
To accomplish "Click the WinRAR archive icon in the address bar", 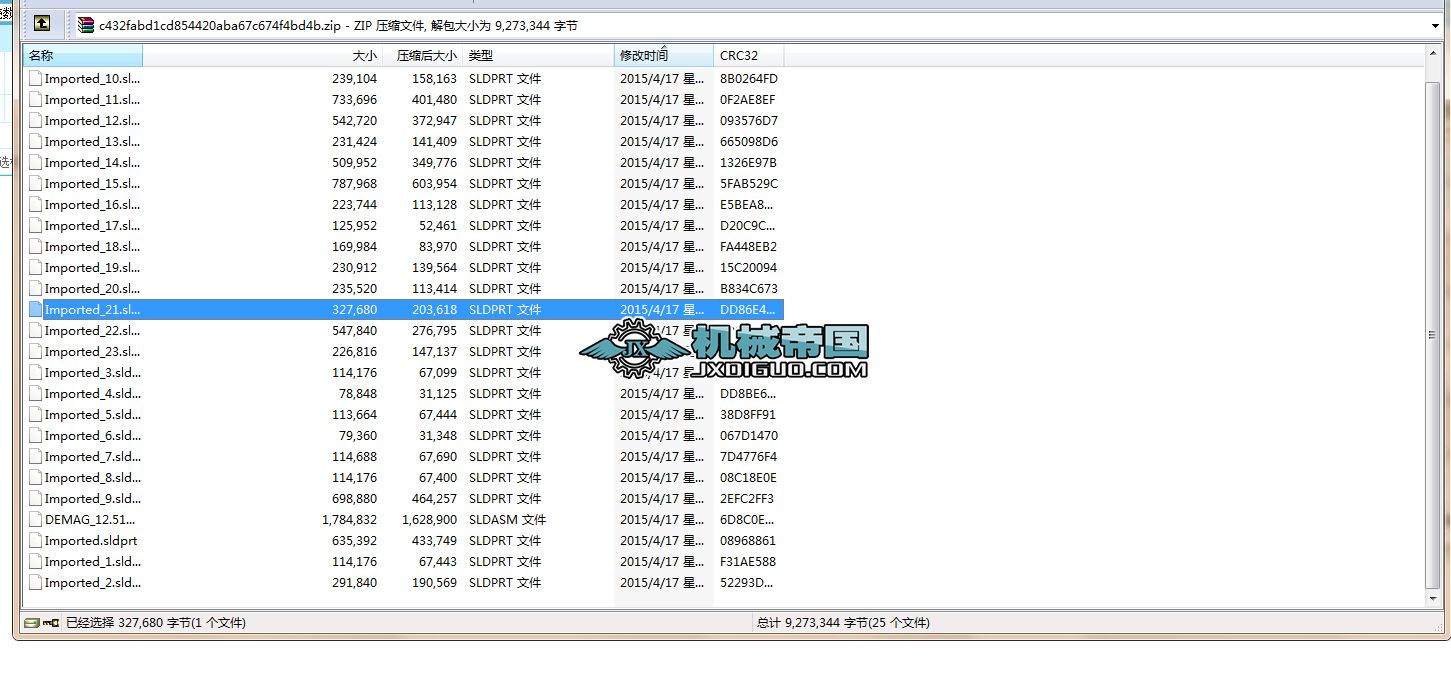I will (x=85, y=24).
